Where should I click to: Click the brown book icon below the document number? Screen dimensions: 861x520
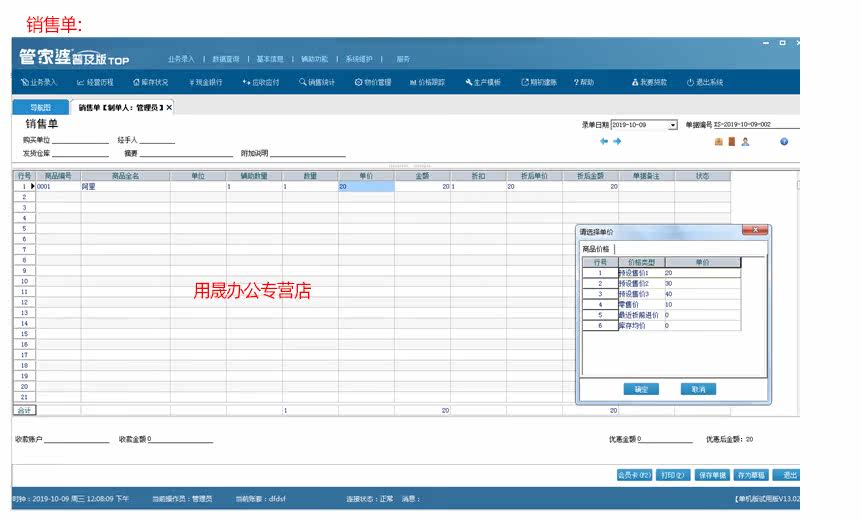731,142
